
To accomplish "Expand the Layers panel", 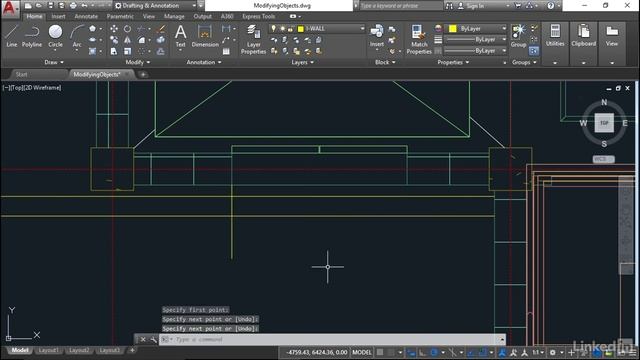I will (302, 62).
